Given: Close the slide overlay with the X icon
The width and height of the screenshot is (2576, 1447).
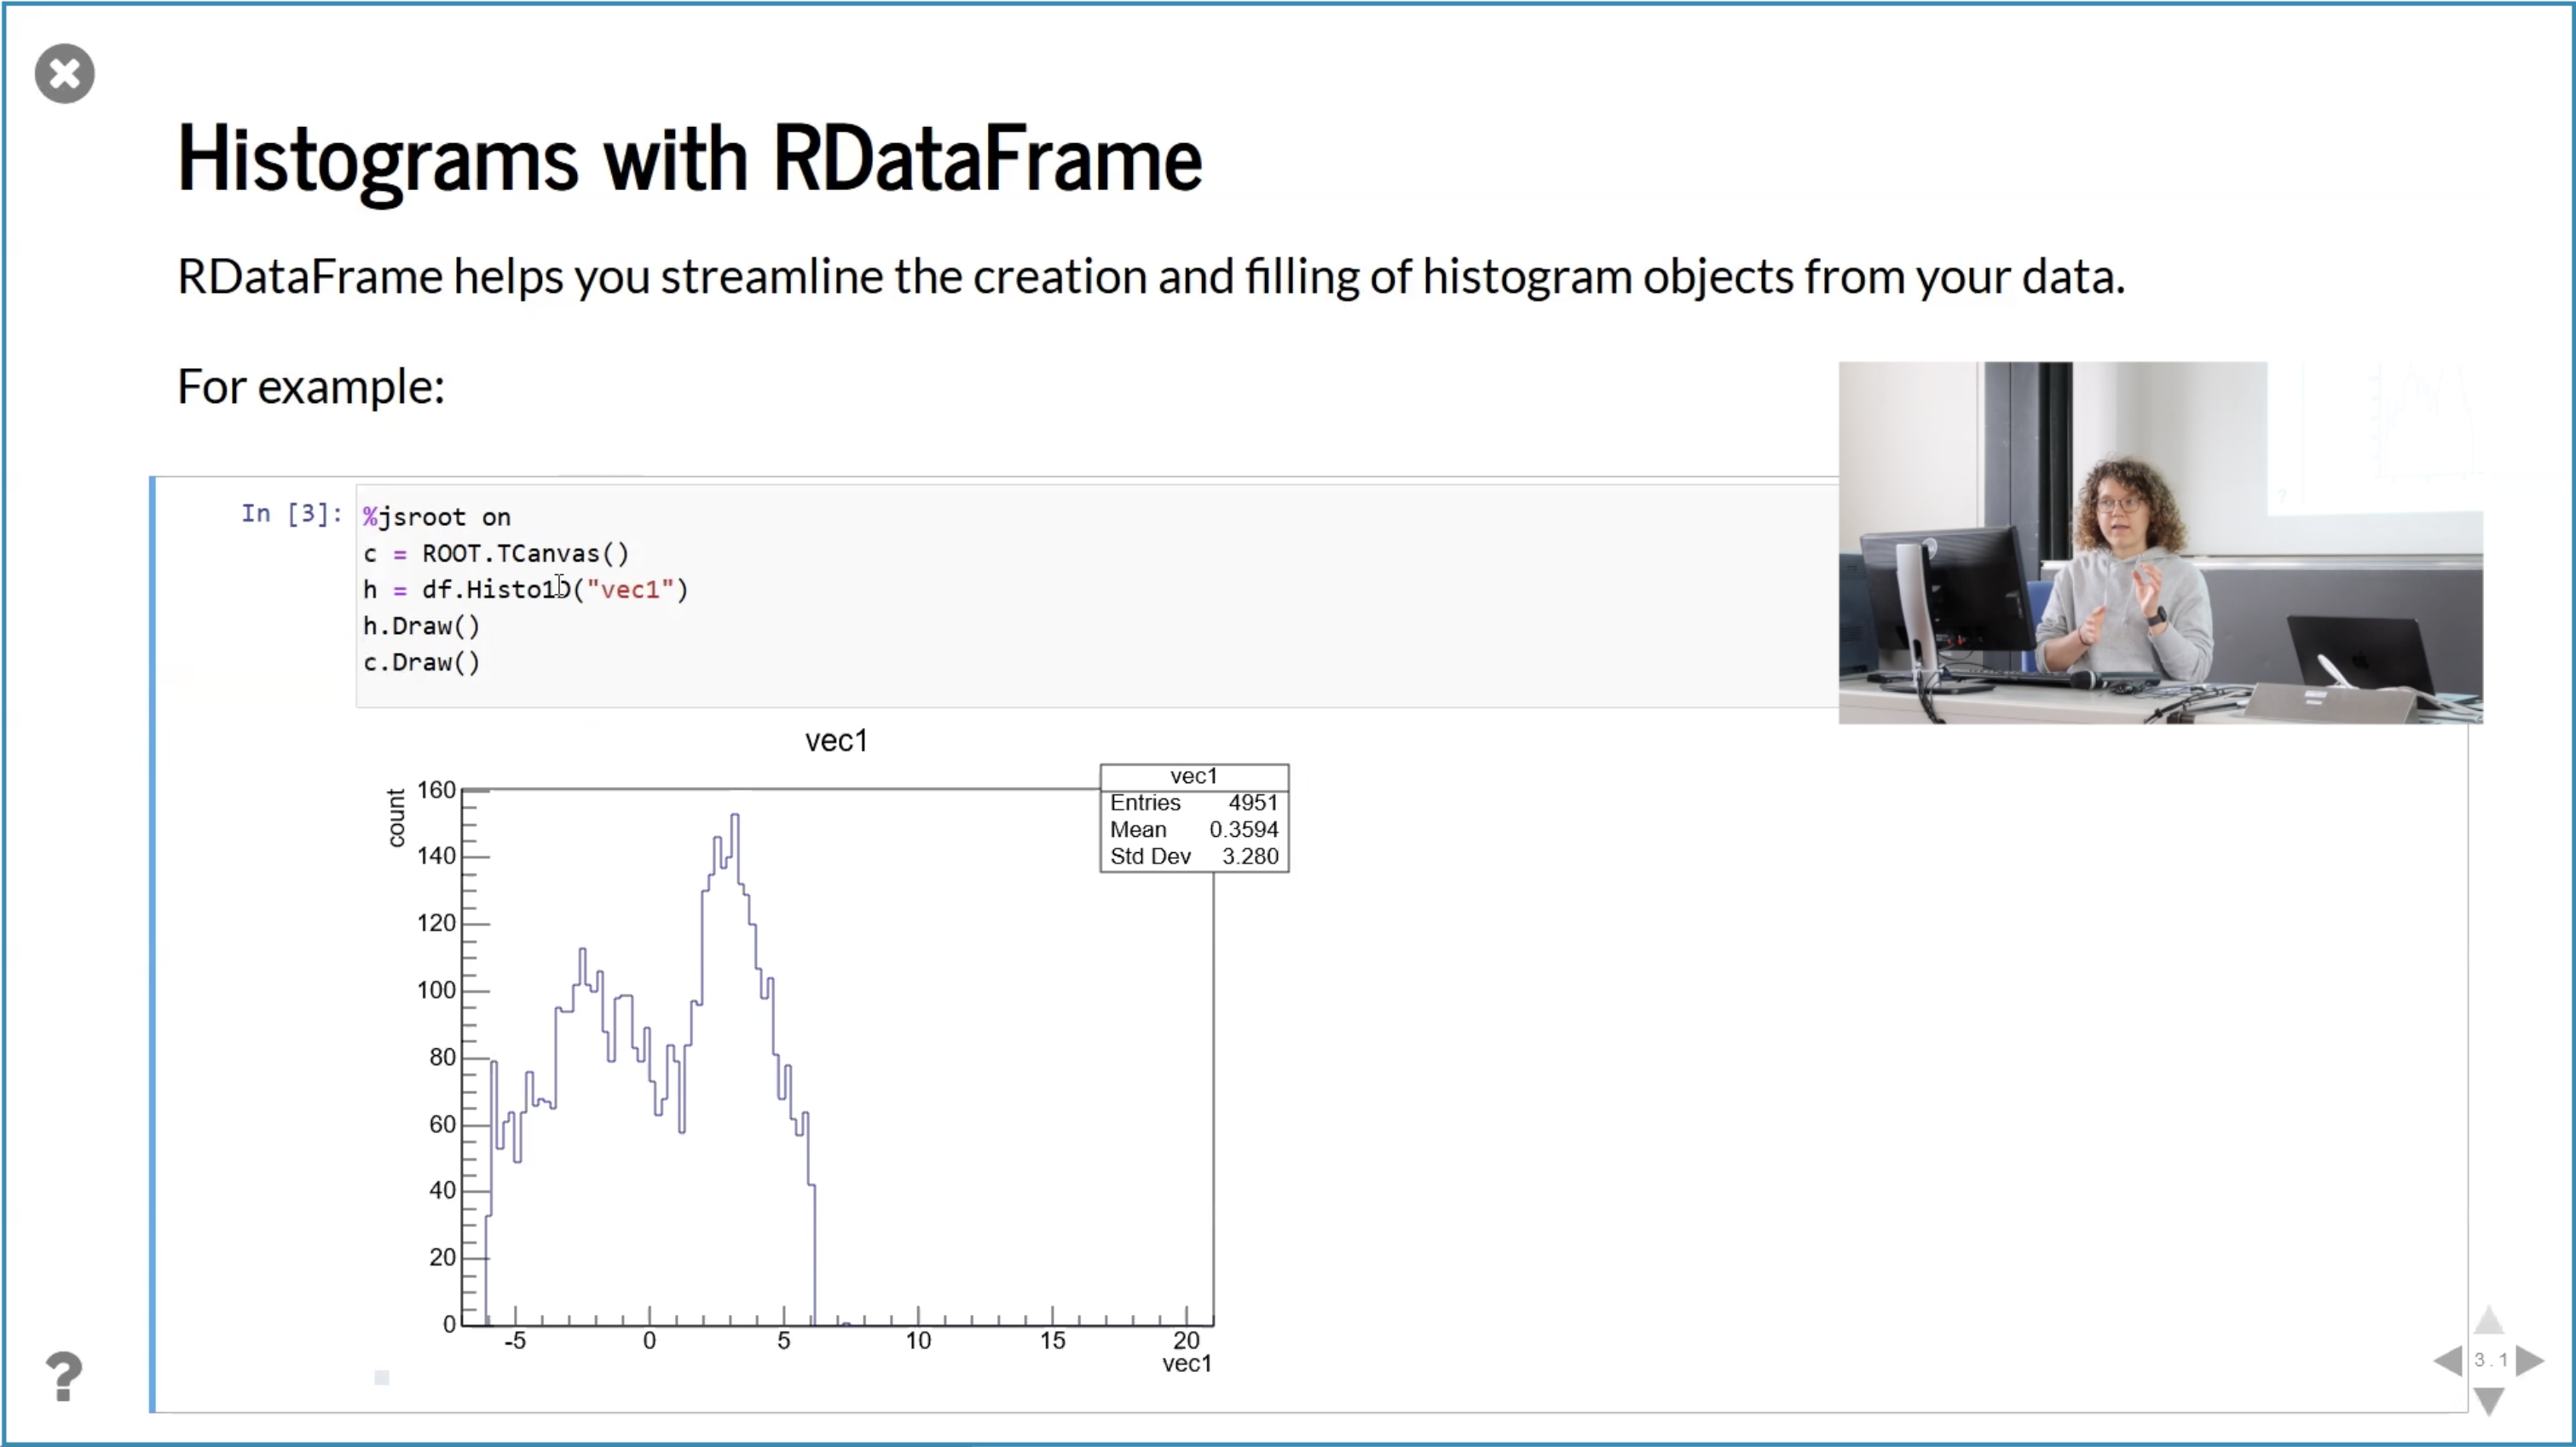Looking at the screenshot, I should (x=64, y=73).
